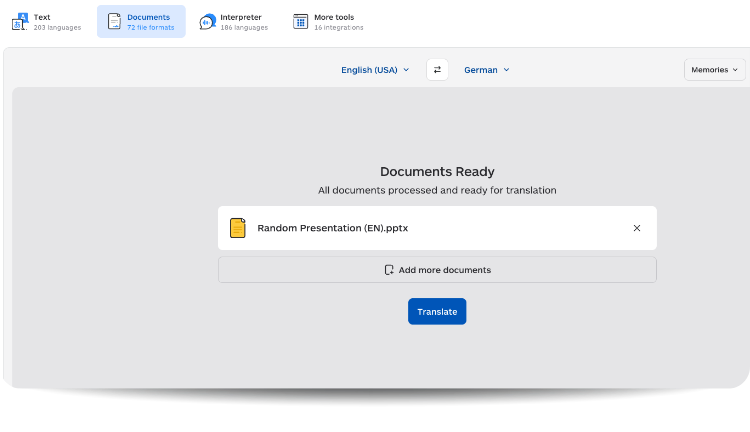Open the More tools tab
The width and height of the screenshot is (750, 432).
point(328,22)
